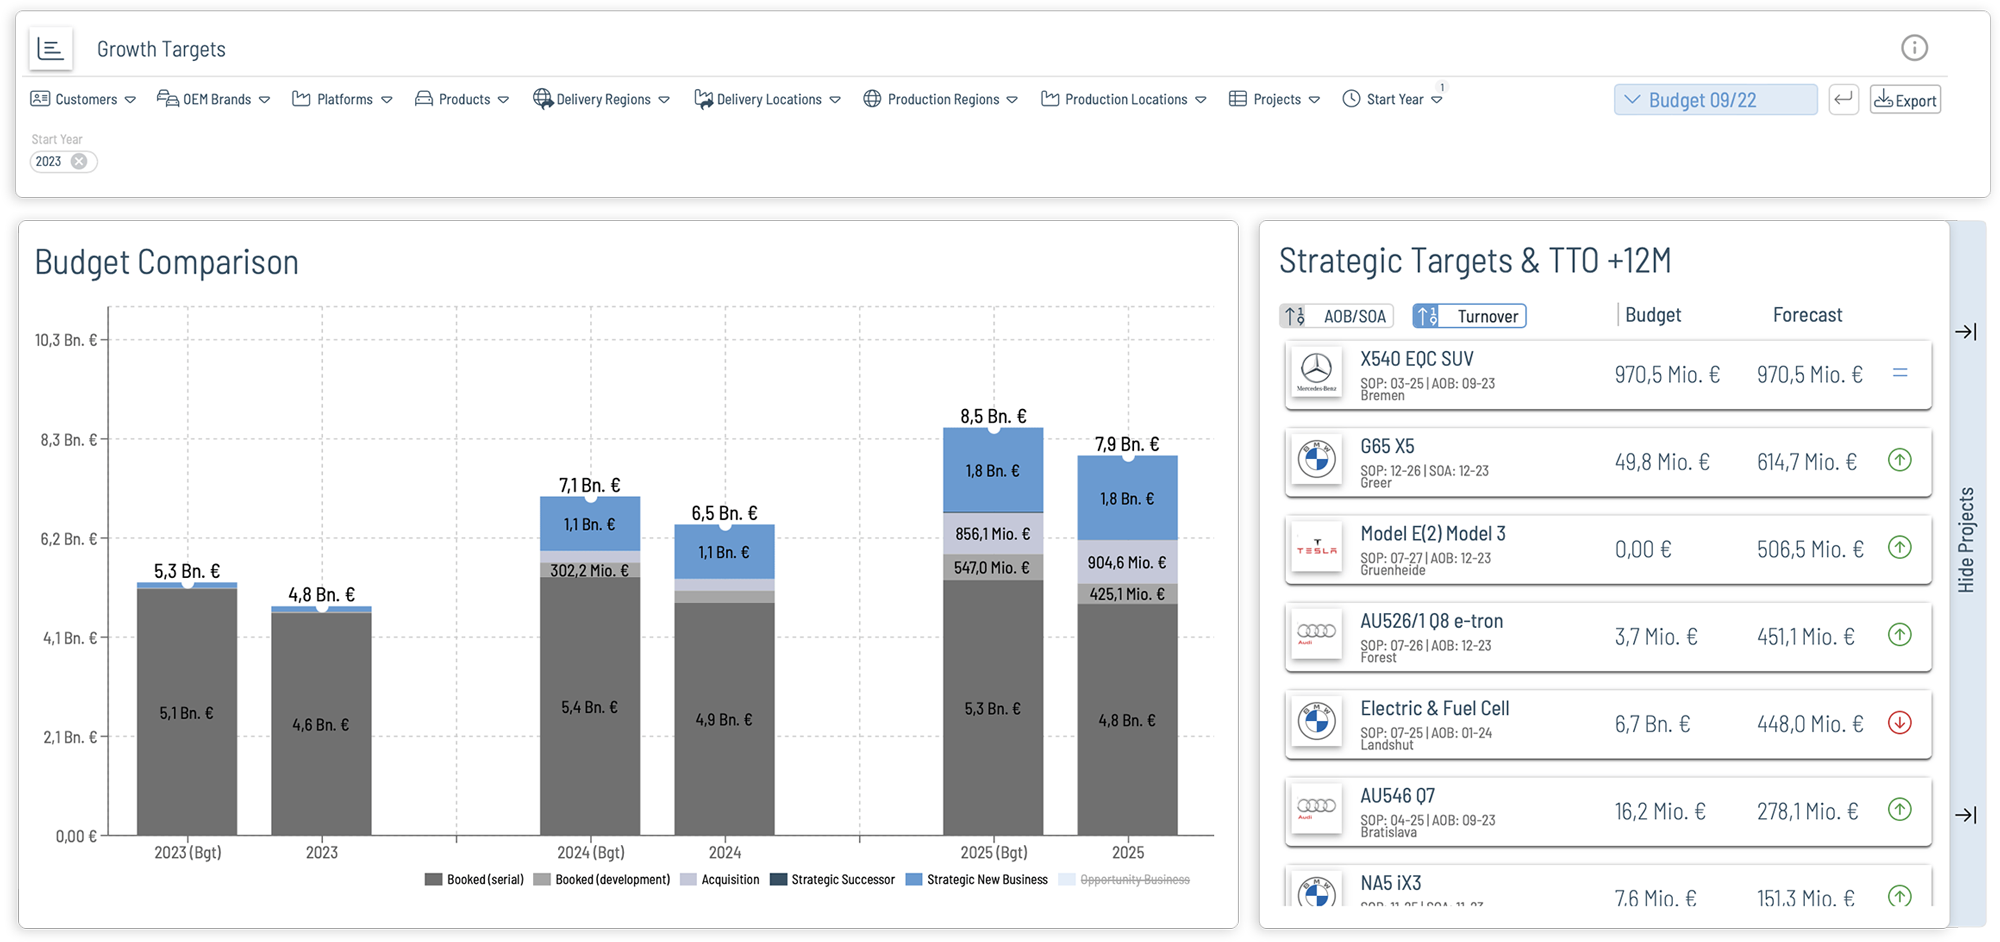Click the Audi logo of Q8 e-tron
This screenshot has height=942, width=2000.
(x=1316, y=635)
